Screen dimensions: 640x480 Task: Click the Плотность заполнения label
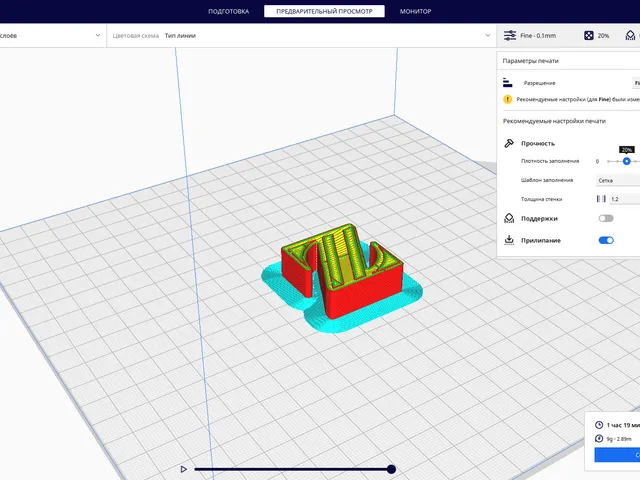pos(550,161)
